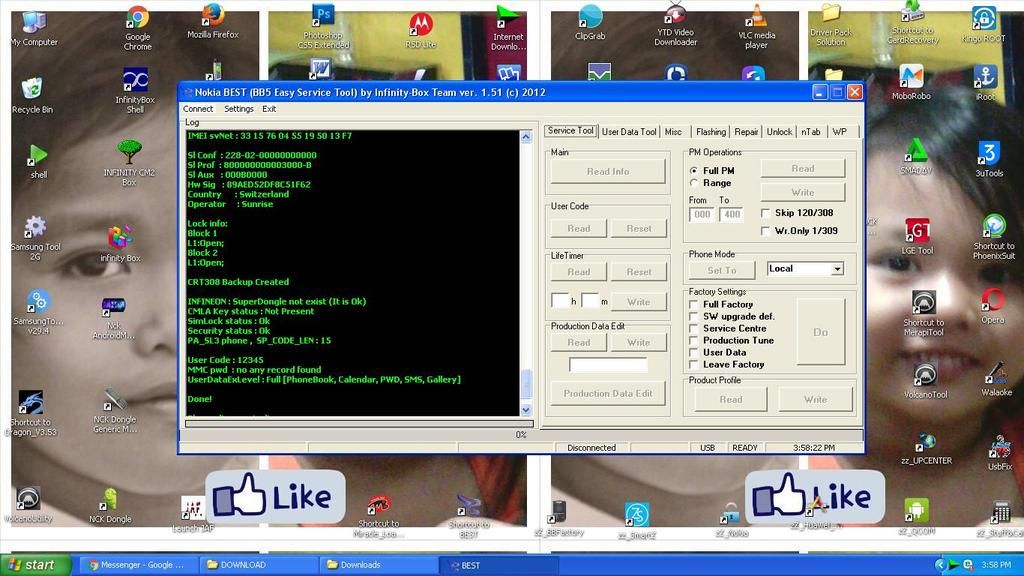
Task: Switch to the Unlock tab
Action: pos(779,131)
